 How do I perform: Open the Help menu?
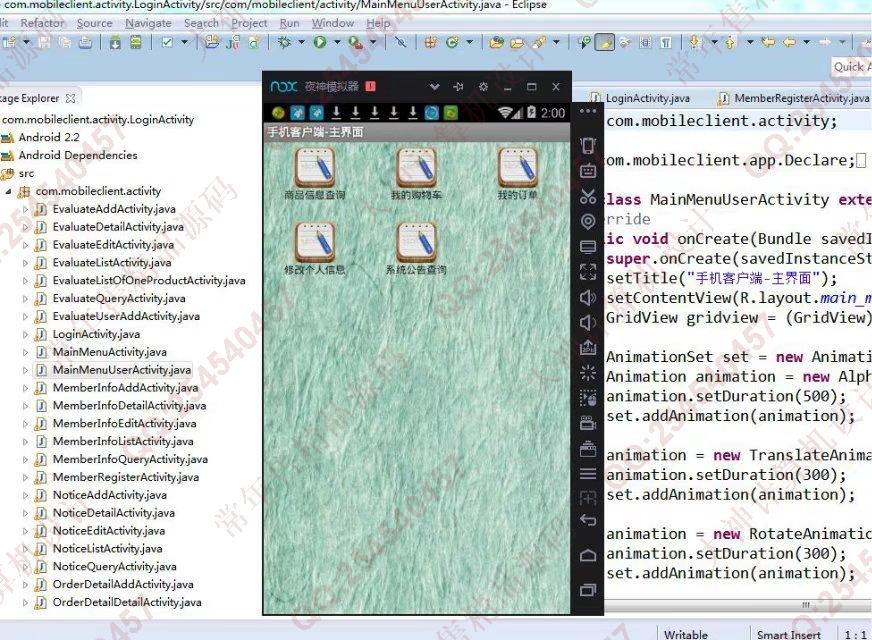coord(378,23)
